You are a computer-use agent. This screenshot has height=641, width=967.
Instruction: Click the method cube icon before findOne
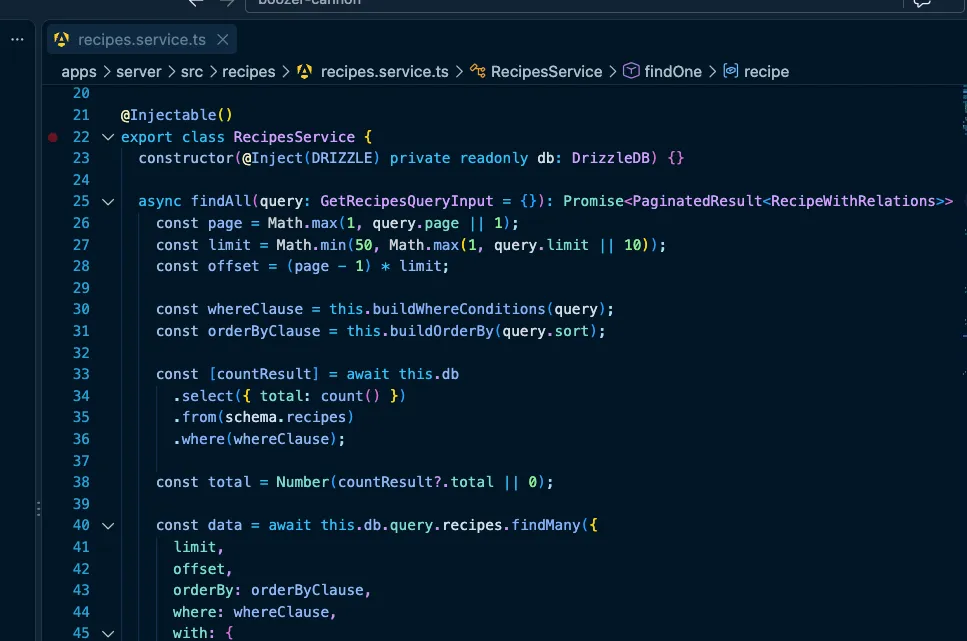[x=631, y=71]
